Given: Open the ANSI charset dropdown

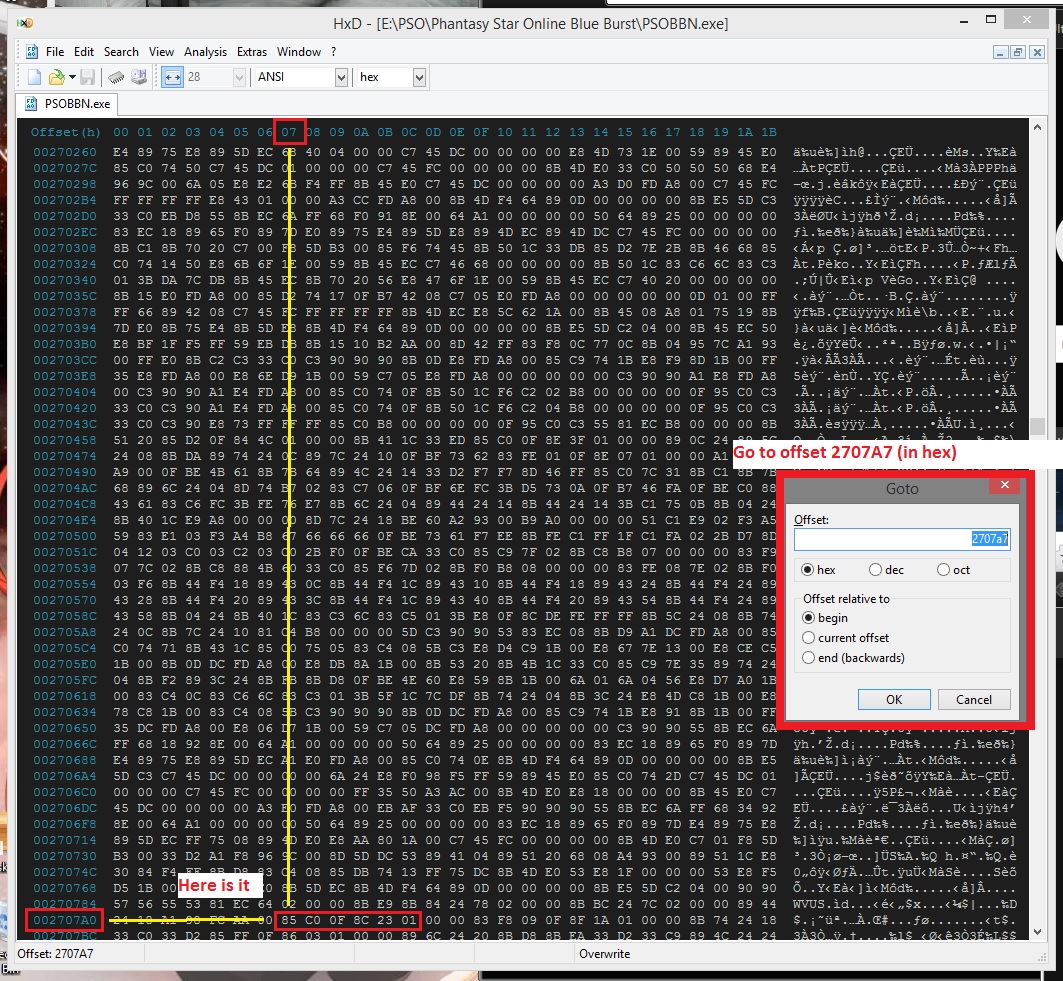Looking at the screenshot, I should (341, 77).
